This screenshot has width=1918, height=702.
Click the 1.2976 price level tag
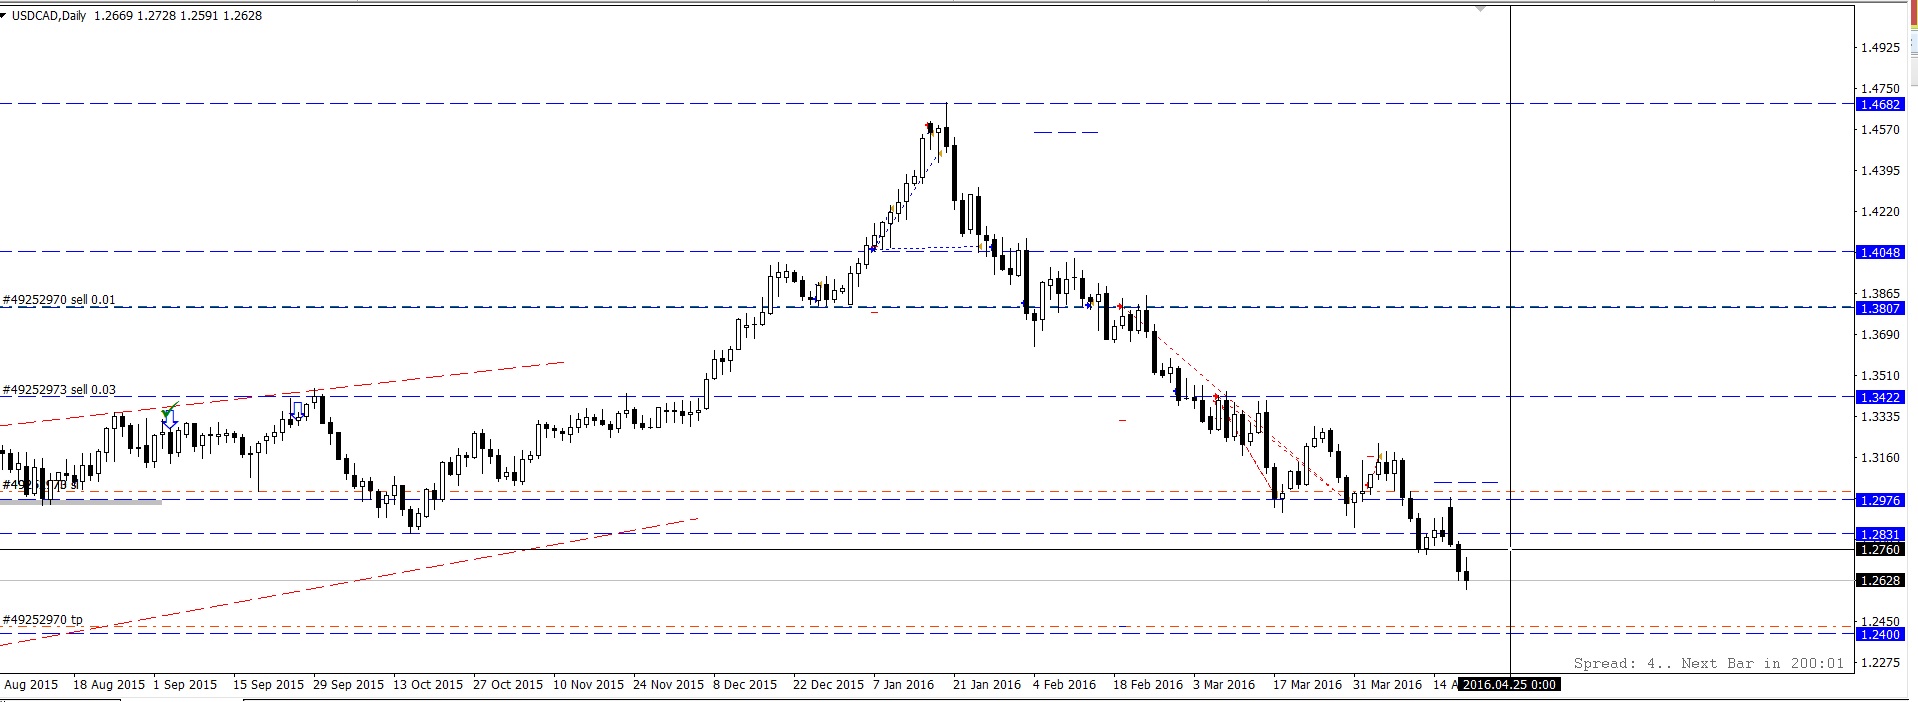[x=1879, y=501]
